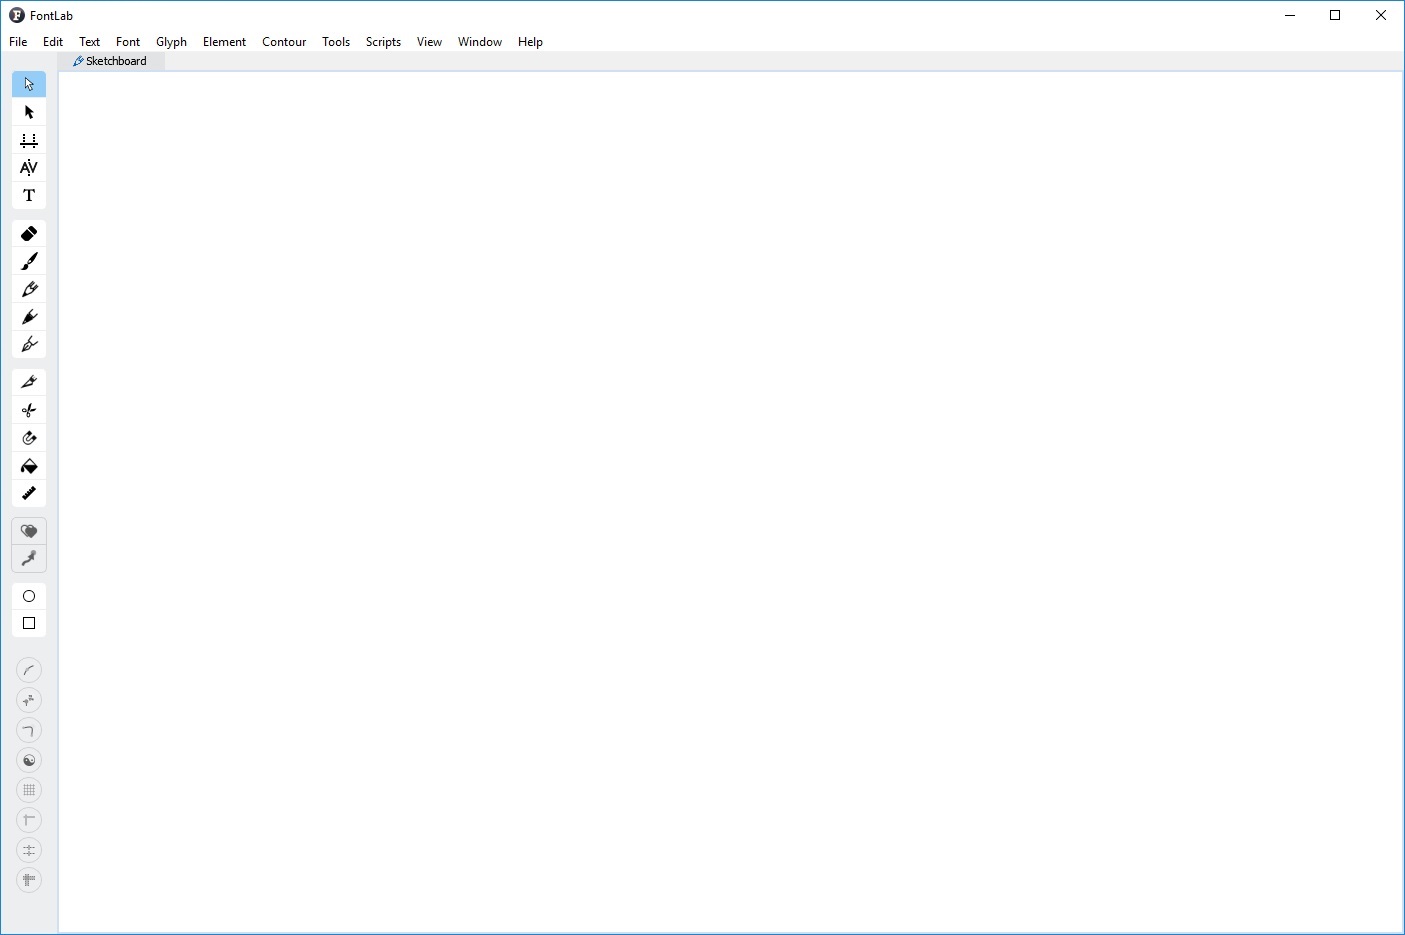Select the Measure ruler tool
Viewport: 1405px width, 935px height.
point(29,494)
